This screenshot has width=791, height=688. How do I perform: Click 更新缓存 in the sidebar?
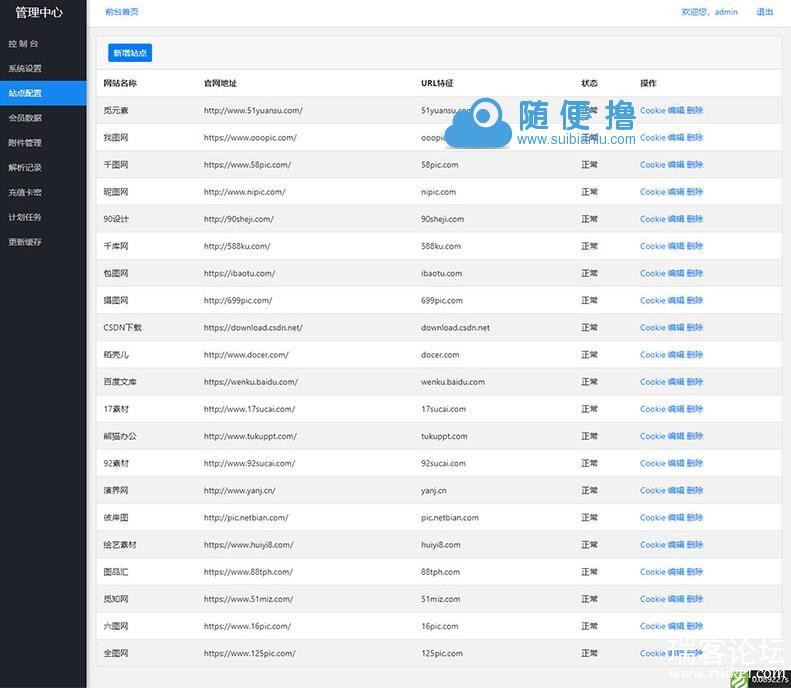tap(25, 242)
